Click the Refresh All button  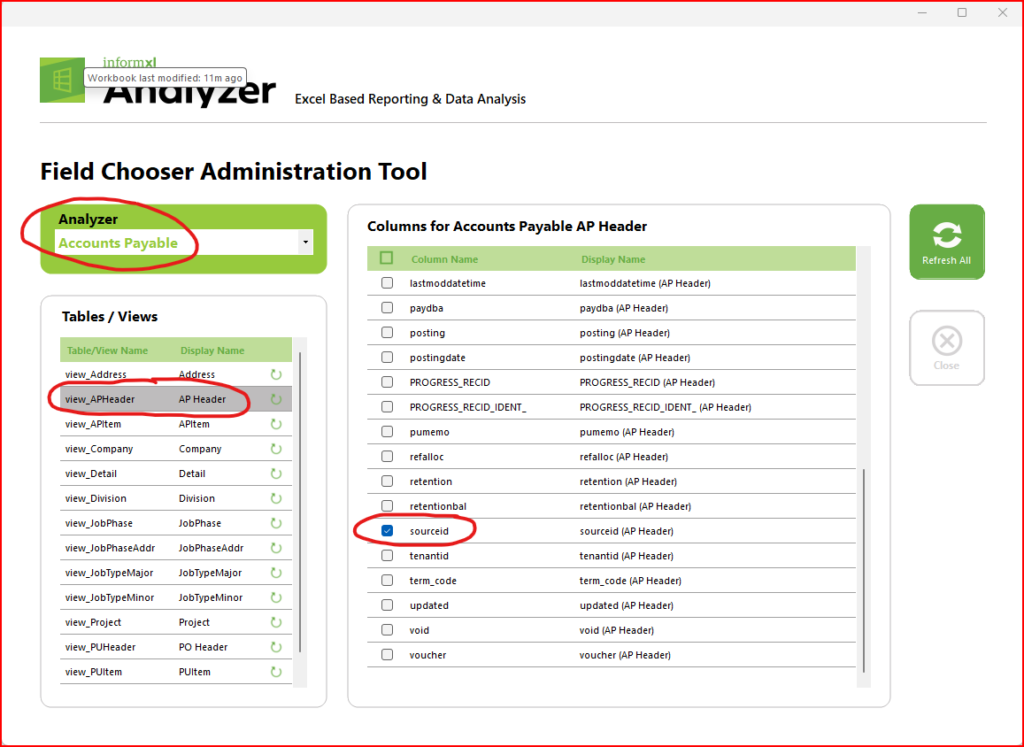point(947,242)
